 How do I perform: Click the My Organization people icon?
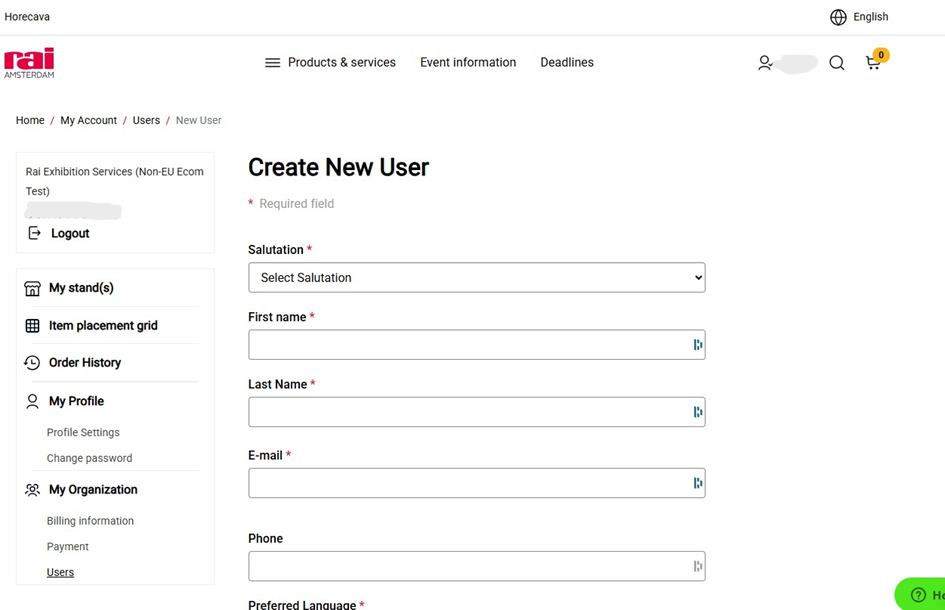[x=33, y=490]
